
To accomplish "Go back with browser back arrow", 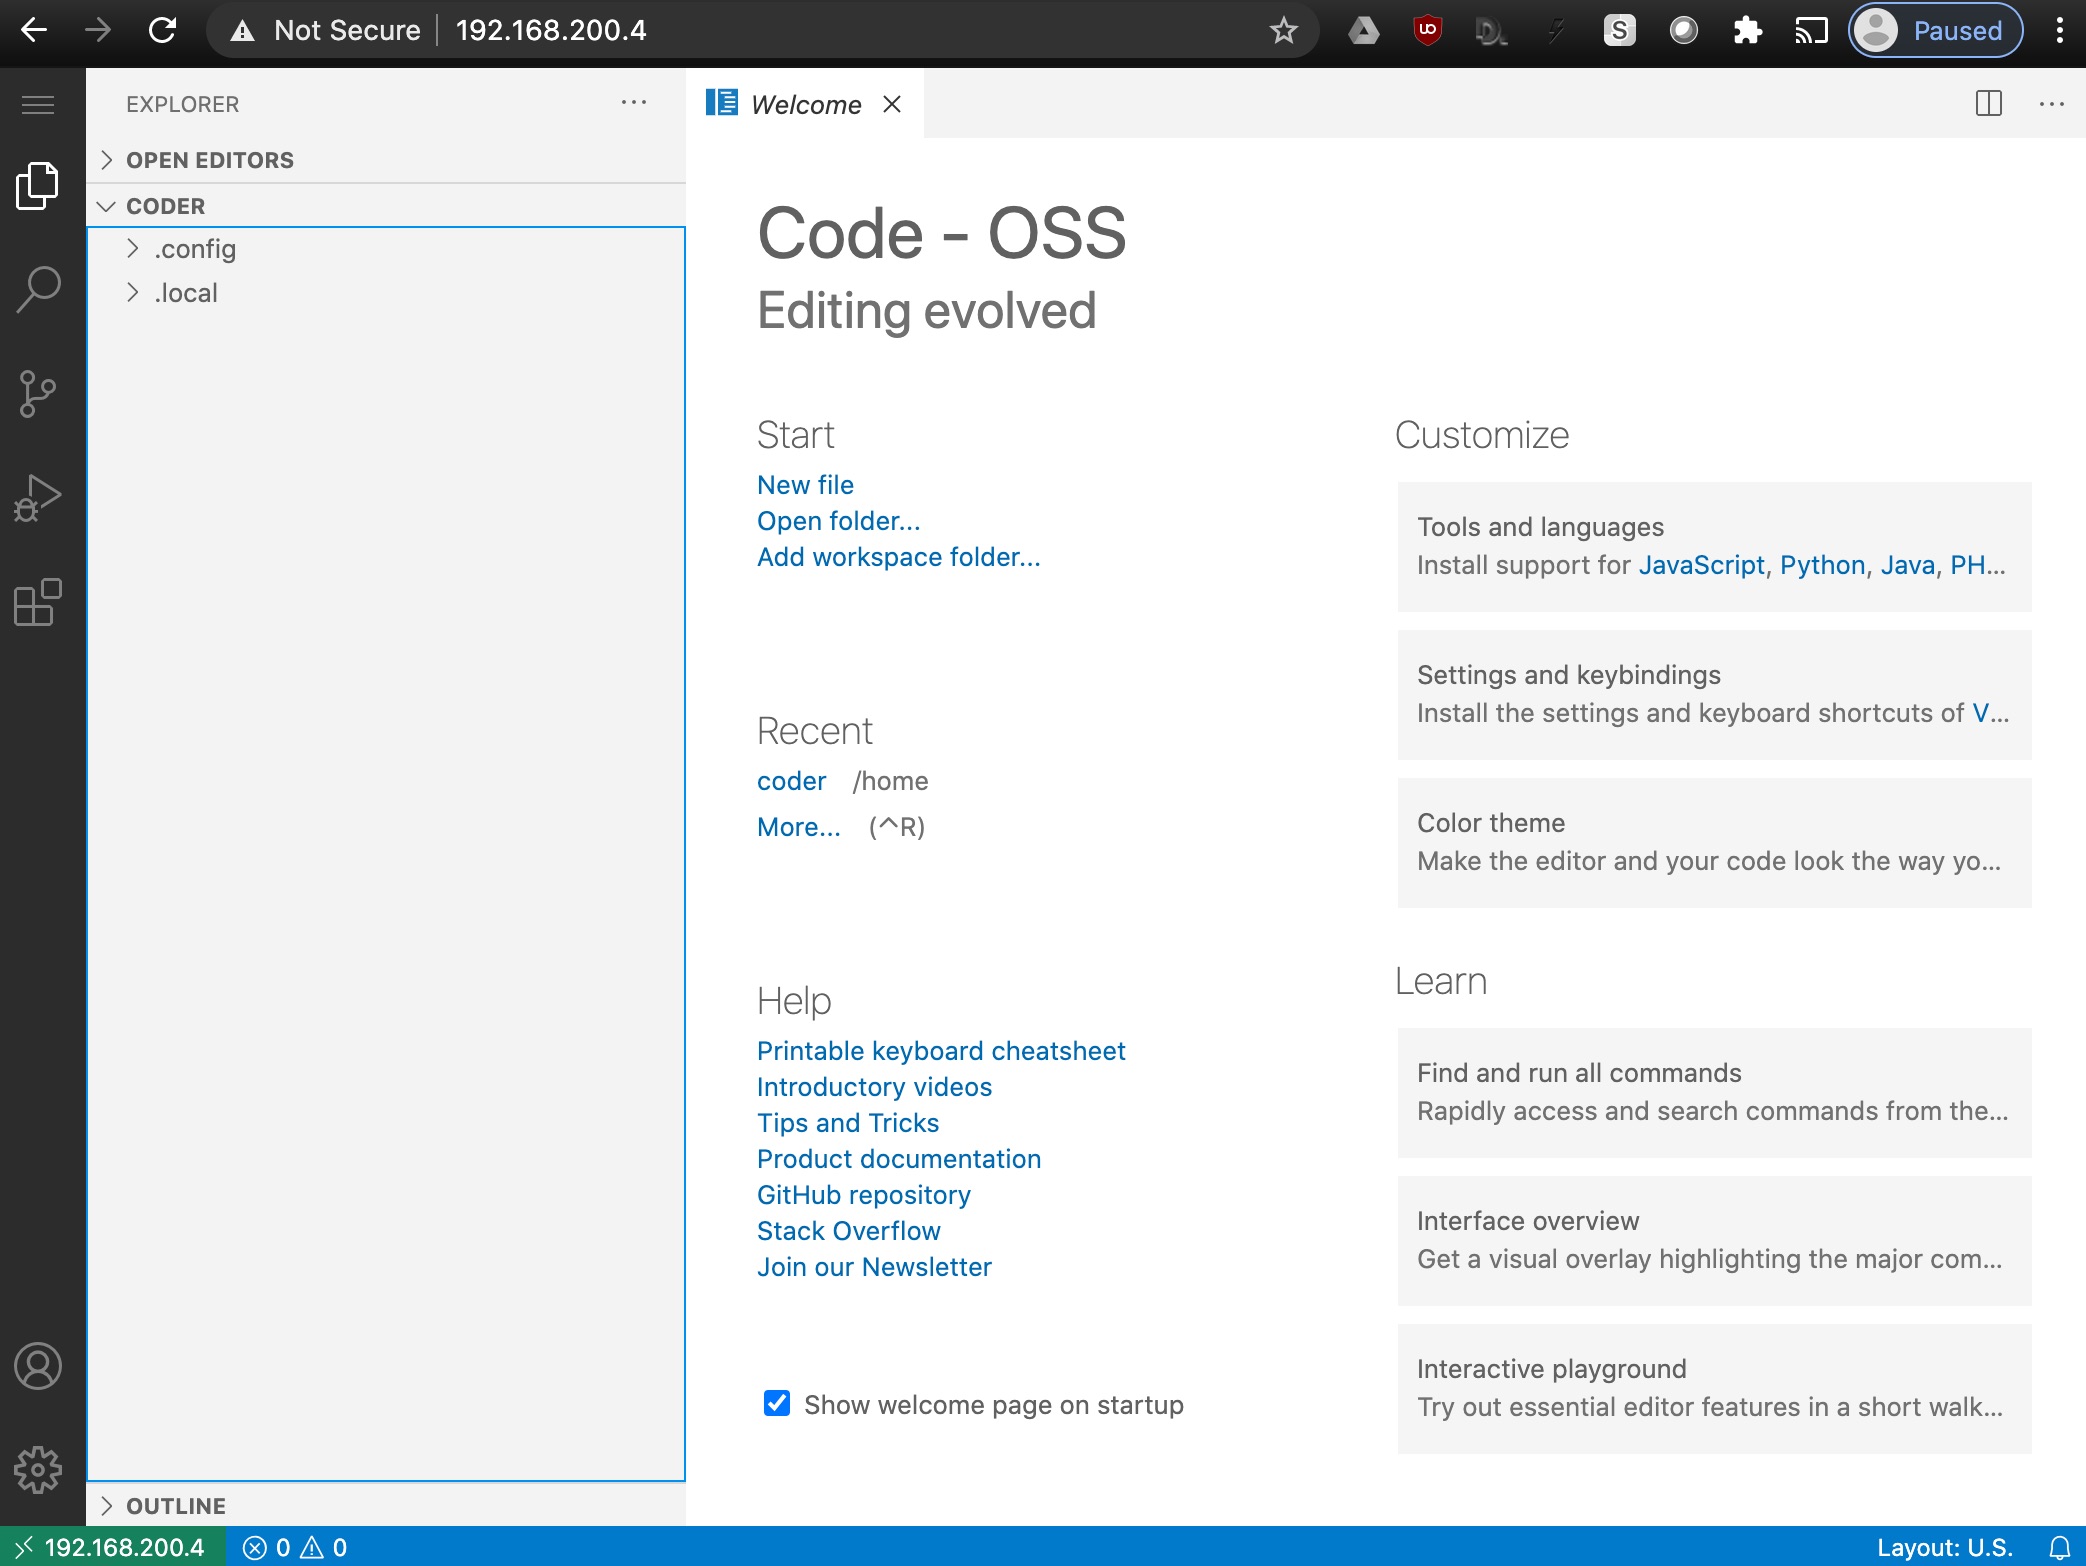I will point(34,30).
